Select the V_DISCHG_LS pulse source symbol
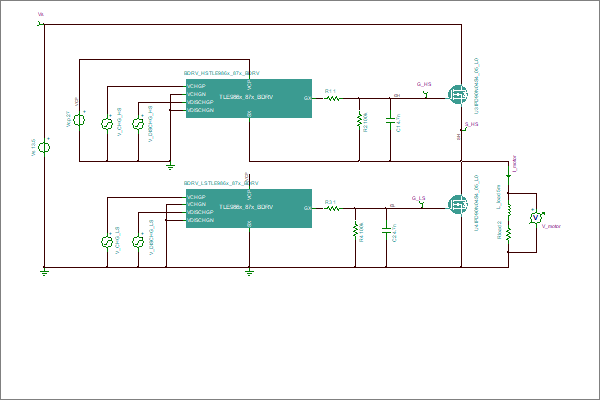This screenshot has height=400, width=600. point(138,242)
